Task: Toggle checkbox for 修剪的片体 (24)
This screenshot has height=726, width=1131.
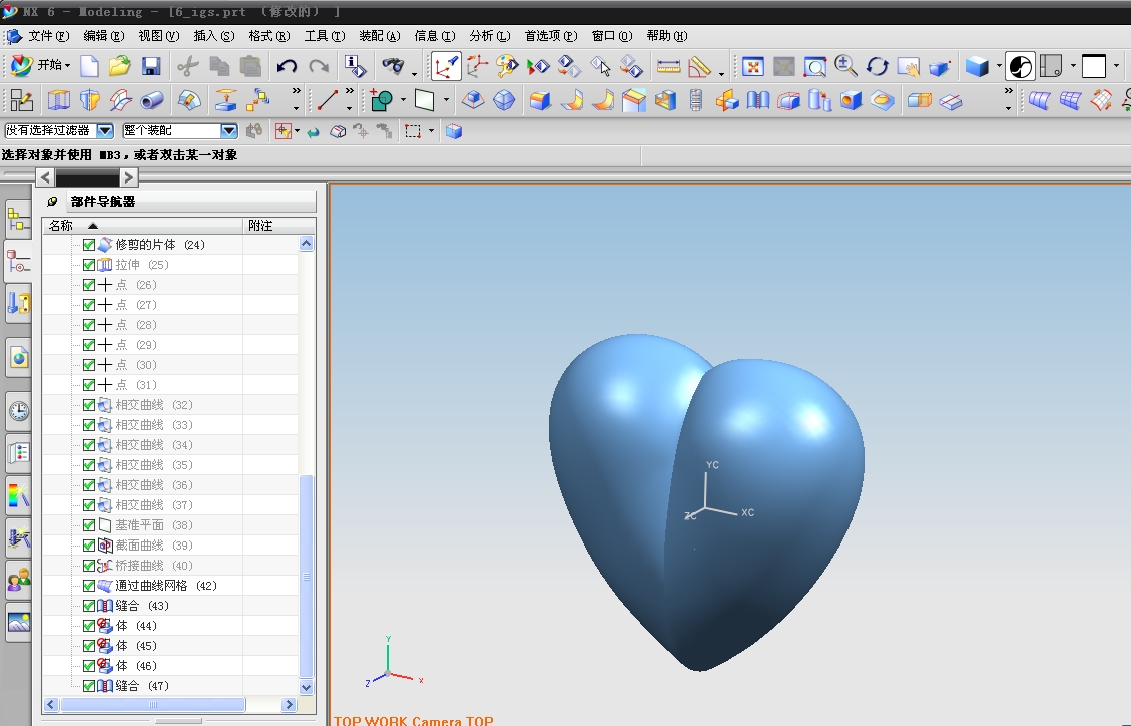Action: click(x=89, y=245)
